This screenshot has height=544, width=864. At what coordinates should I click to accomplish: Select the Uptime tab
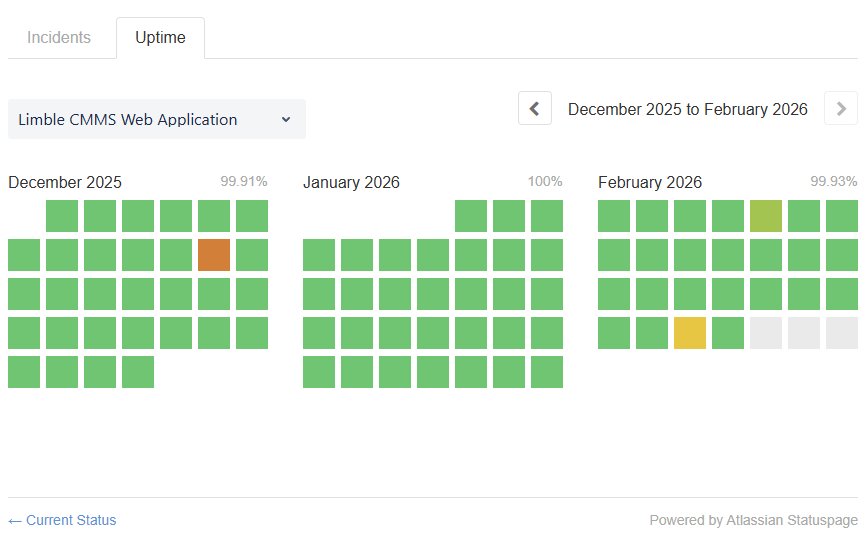tap(160, 37)
